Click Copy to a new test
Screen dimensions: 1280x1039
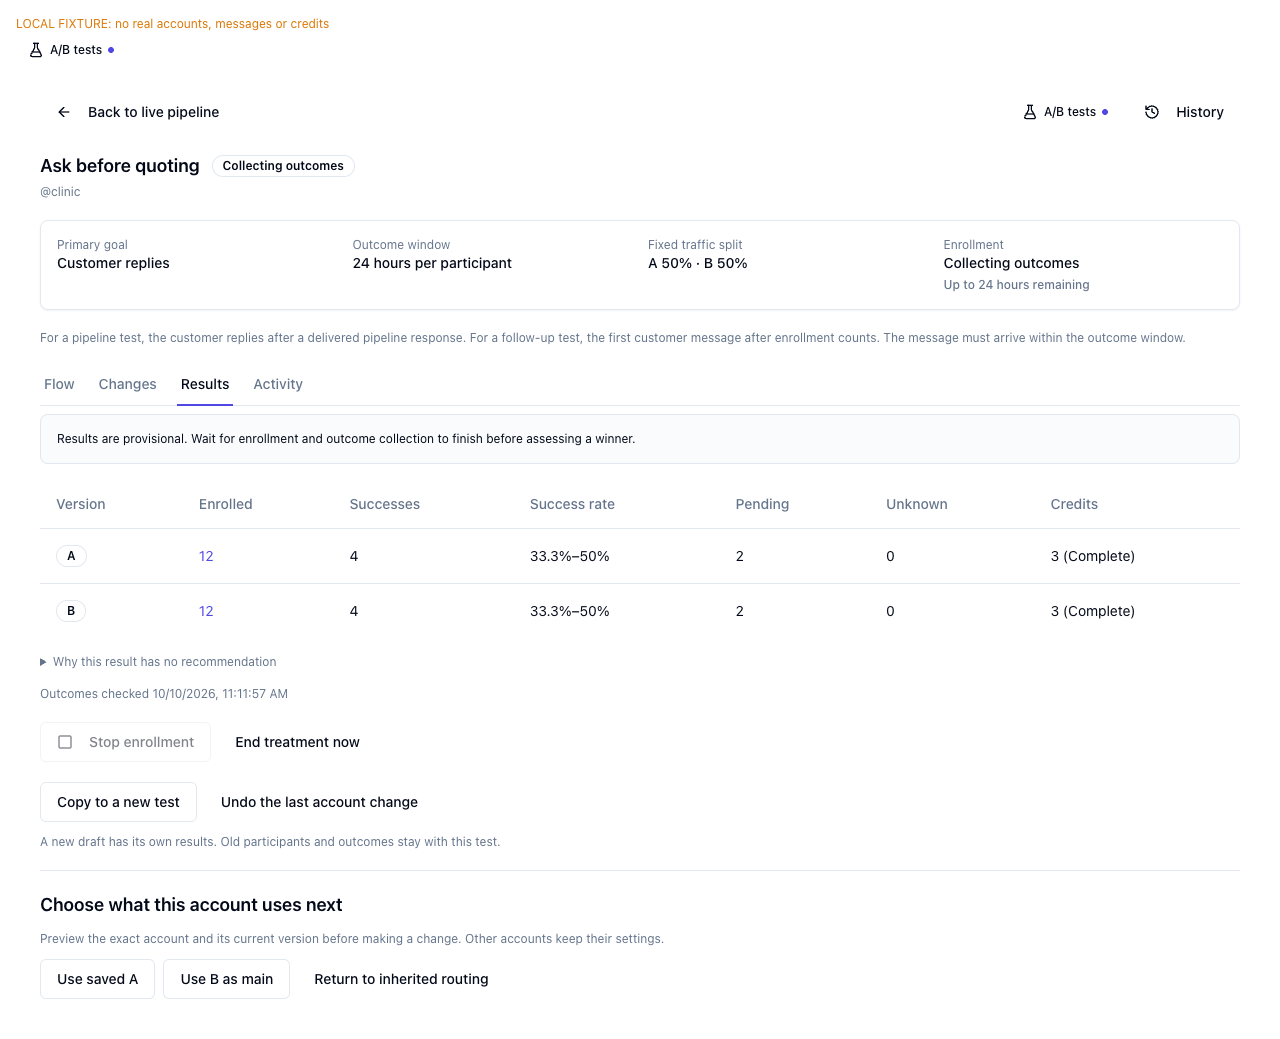point(118,802)
